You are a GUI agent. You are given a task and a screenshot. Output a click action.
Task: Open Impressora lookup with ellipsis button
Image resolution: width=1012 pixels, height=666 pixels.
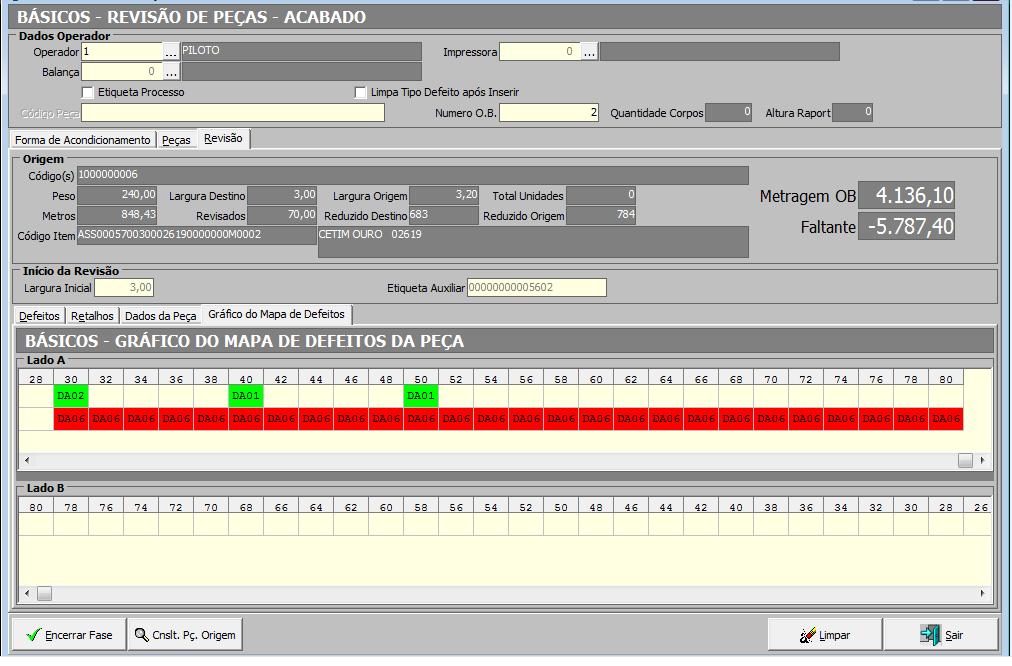point(589,51)
